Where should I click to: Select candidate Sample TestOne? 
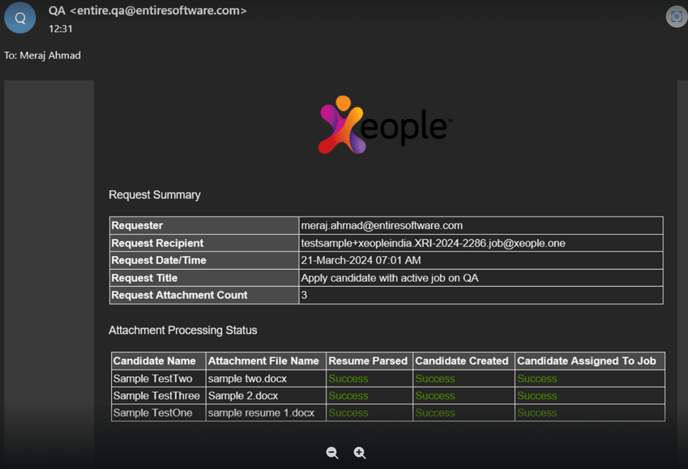(x=153, y=413)
